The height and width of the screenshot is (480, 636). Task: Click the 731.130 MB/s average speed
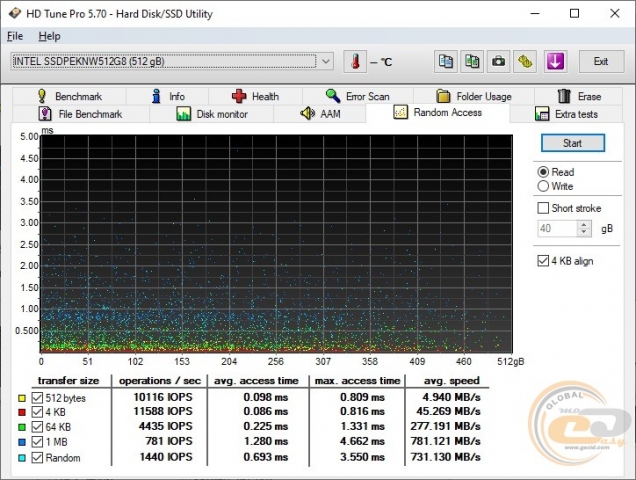coord(446,457)
